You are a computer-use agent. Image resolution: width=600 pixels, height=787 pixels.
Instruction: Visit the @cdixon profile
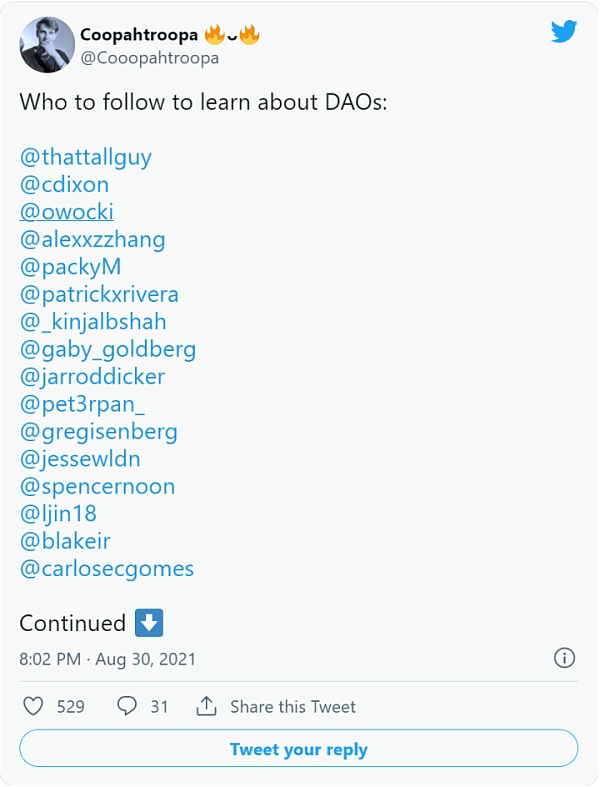click(x=64, y=184)
